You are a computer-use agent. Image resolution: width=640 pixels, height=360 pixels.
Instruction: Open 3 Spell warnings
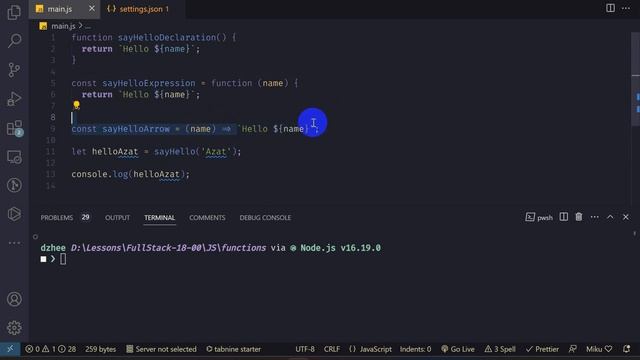[x=500, y=349]
